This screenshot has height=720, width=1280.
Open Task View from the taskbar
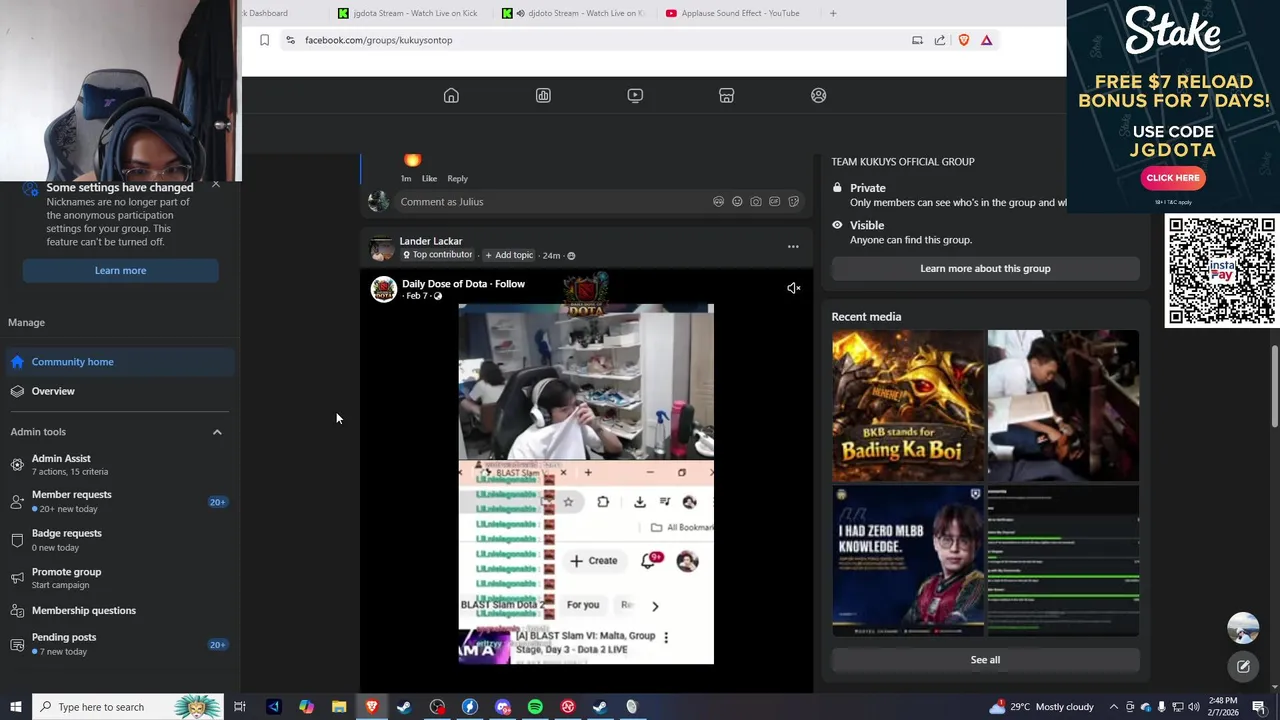click(240, 707)
